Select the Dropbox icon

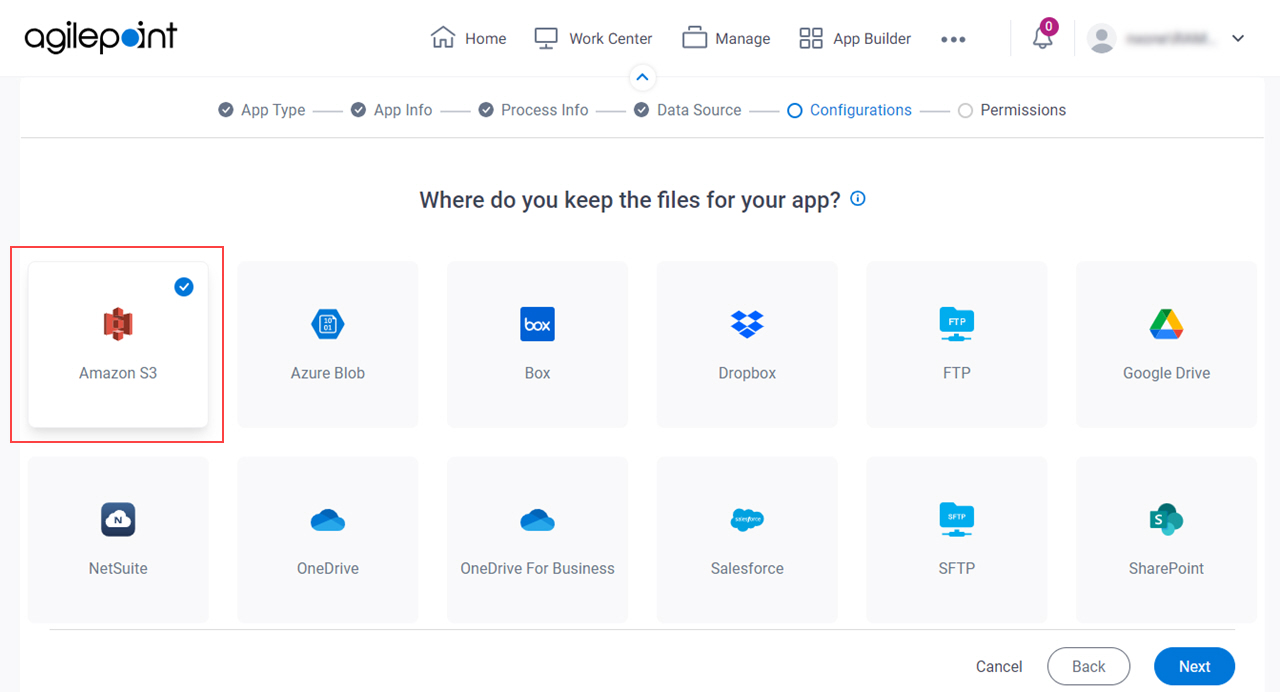747,324
